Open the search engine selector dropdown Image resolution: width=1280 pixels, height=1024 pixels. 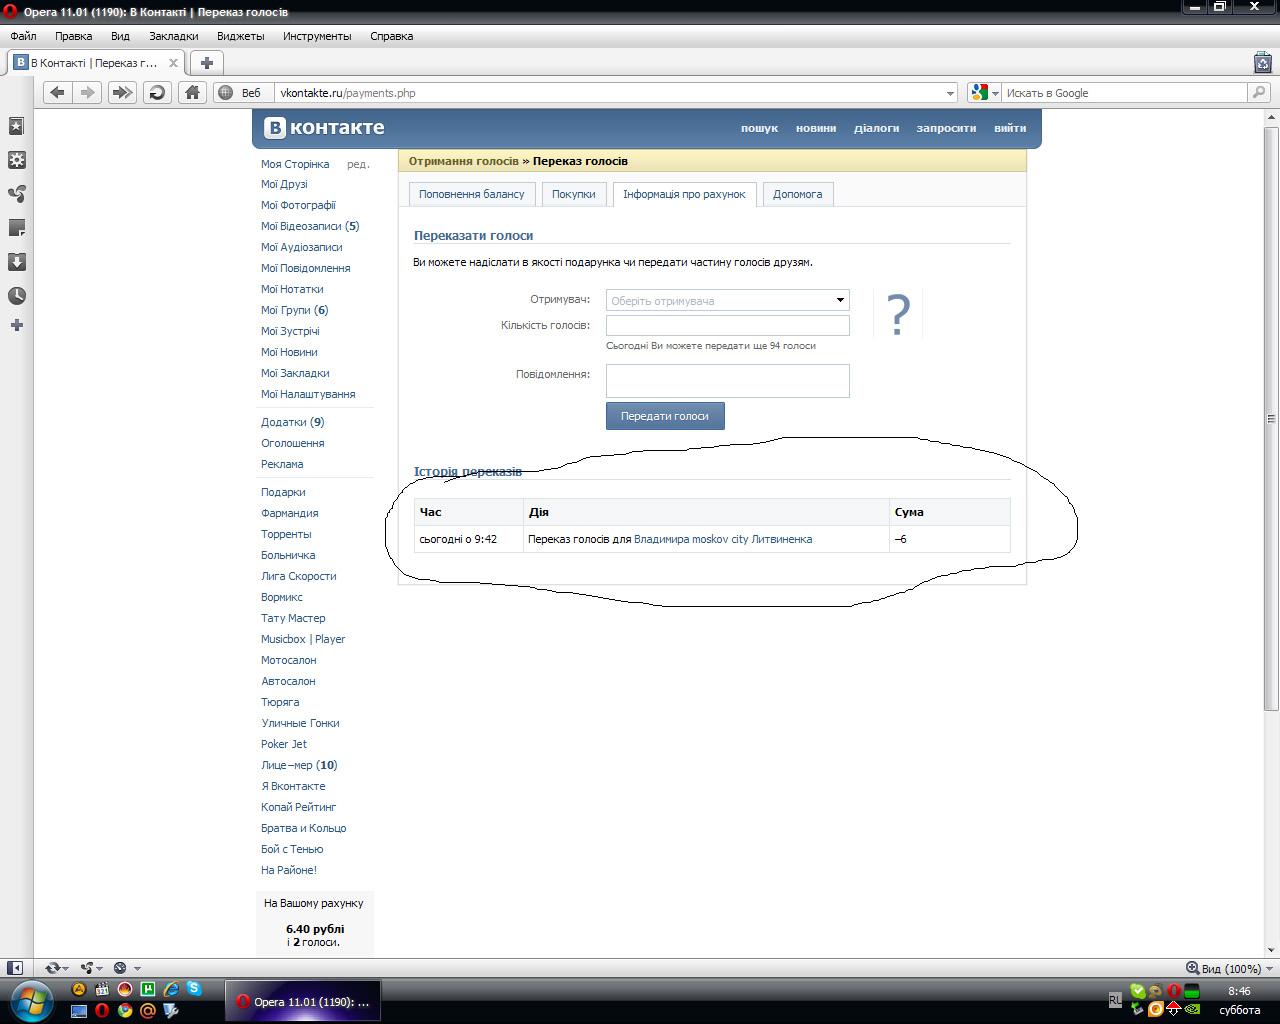point(985,93)
